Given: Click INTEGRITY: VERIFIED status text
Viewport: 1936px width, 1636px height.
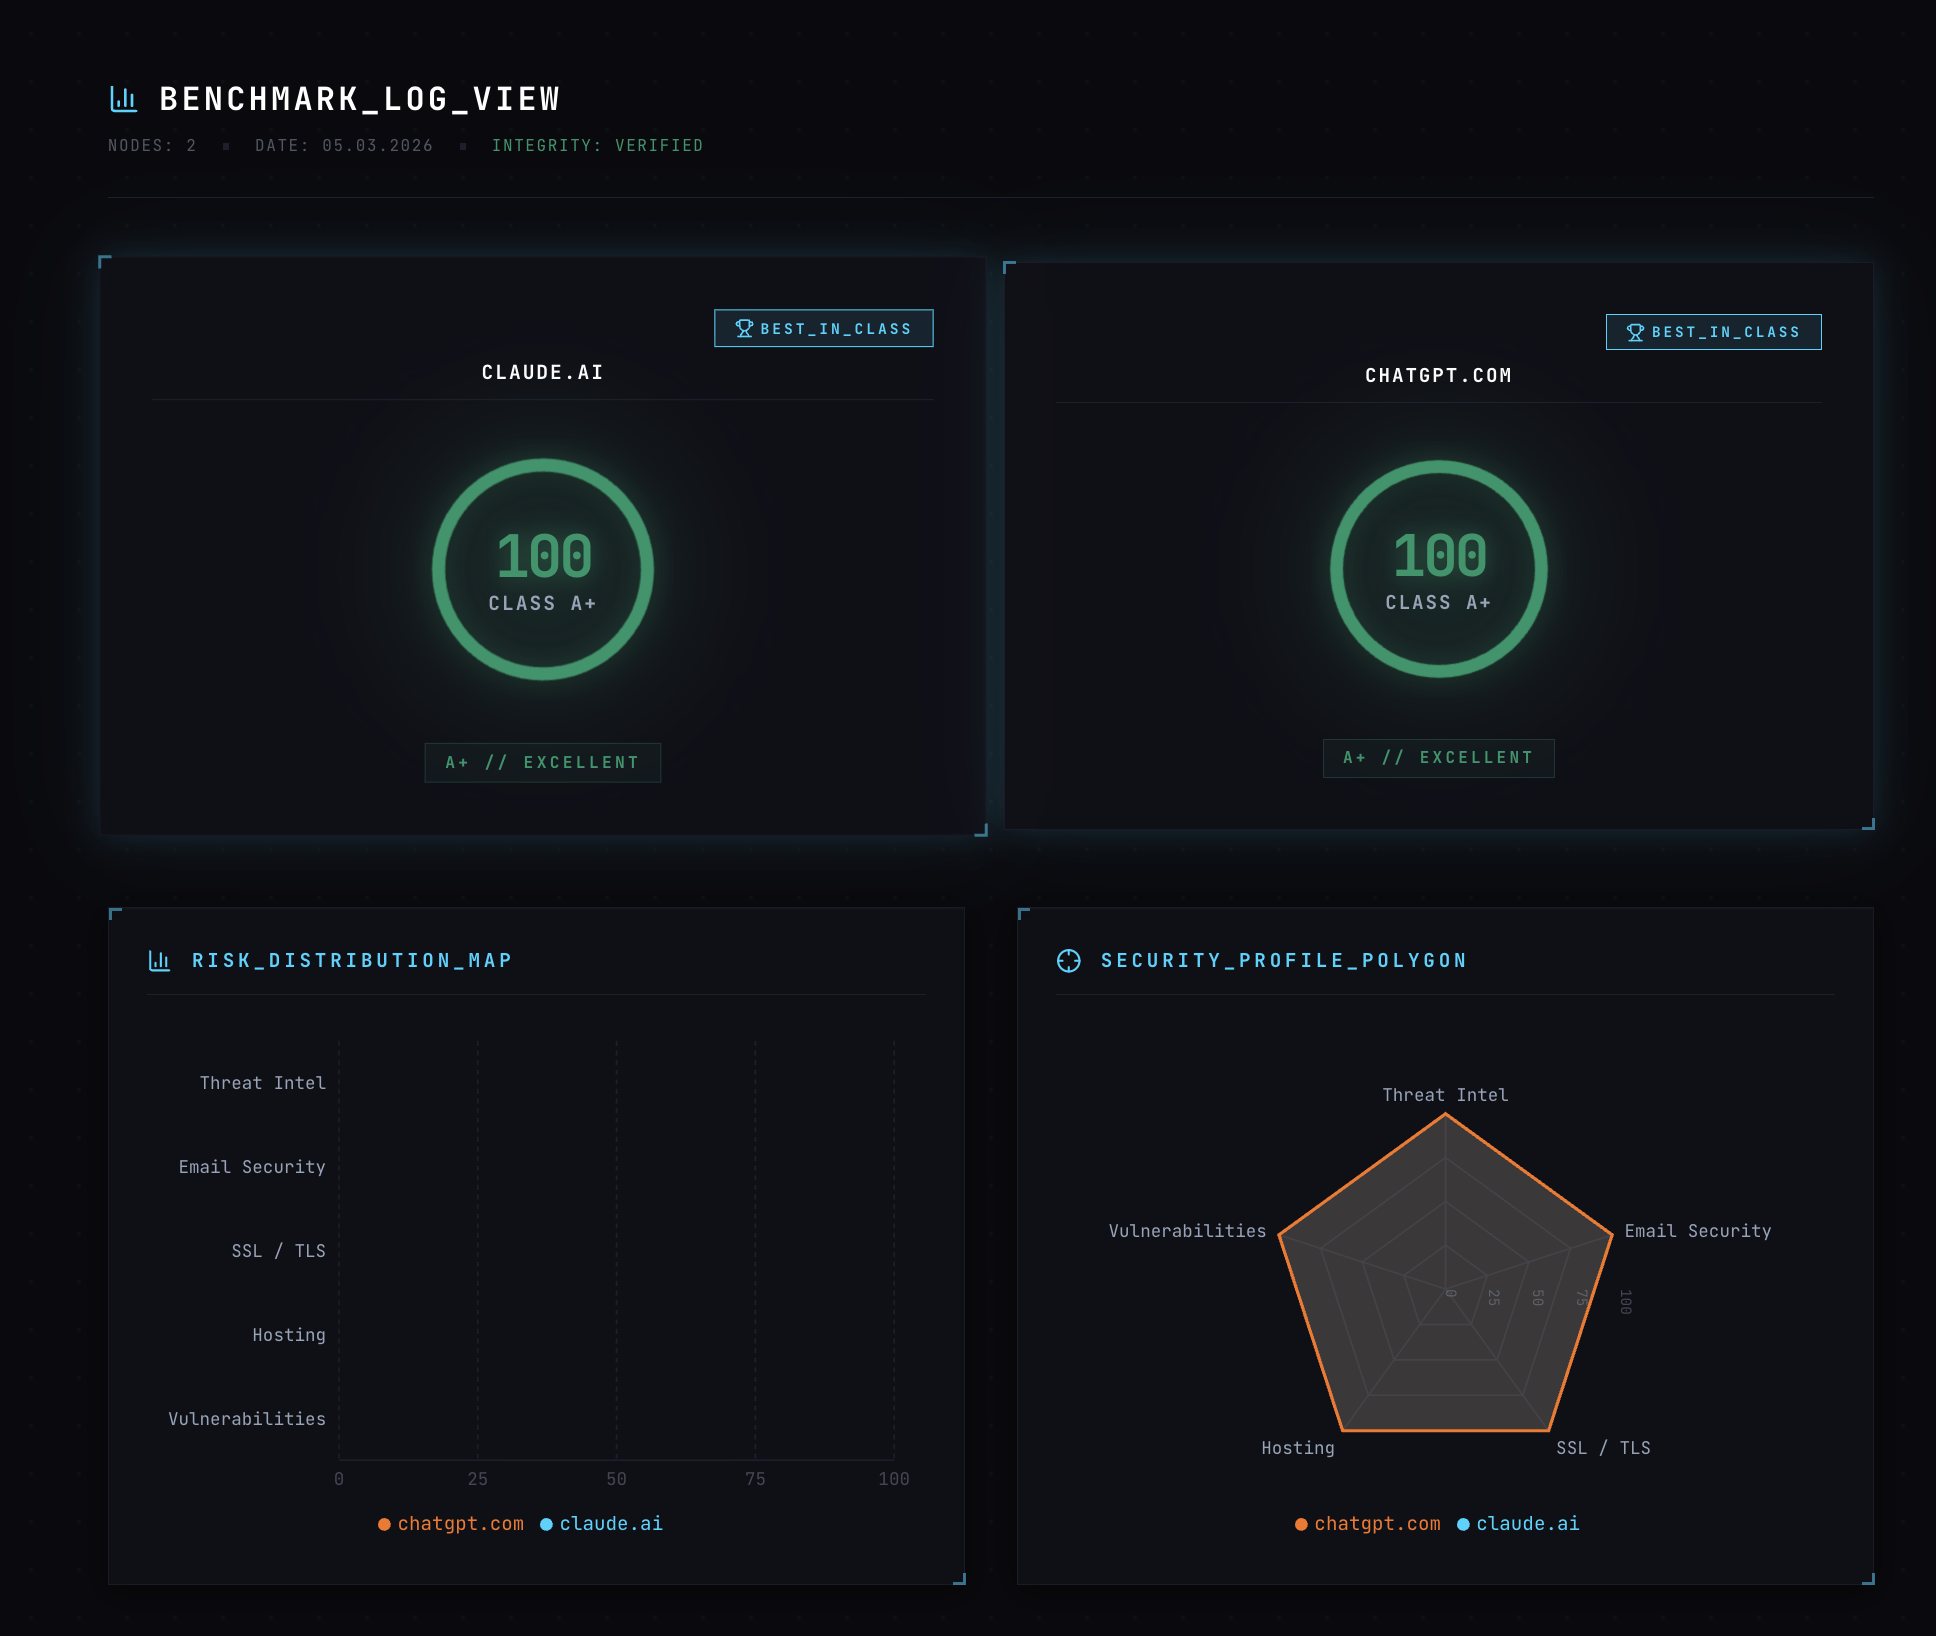Looking at the screenshot, I should click(x=597, y=146).
